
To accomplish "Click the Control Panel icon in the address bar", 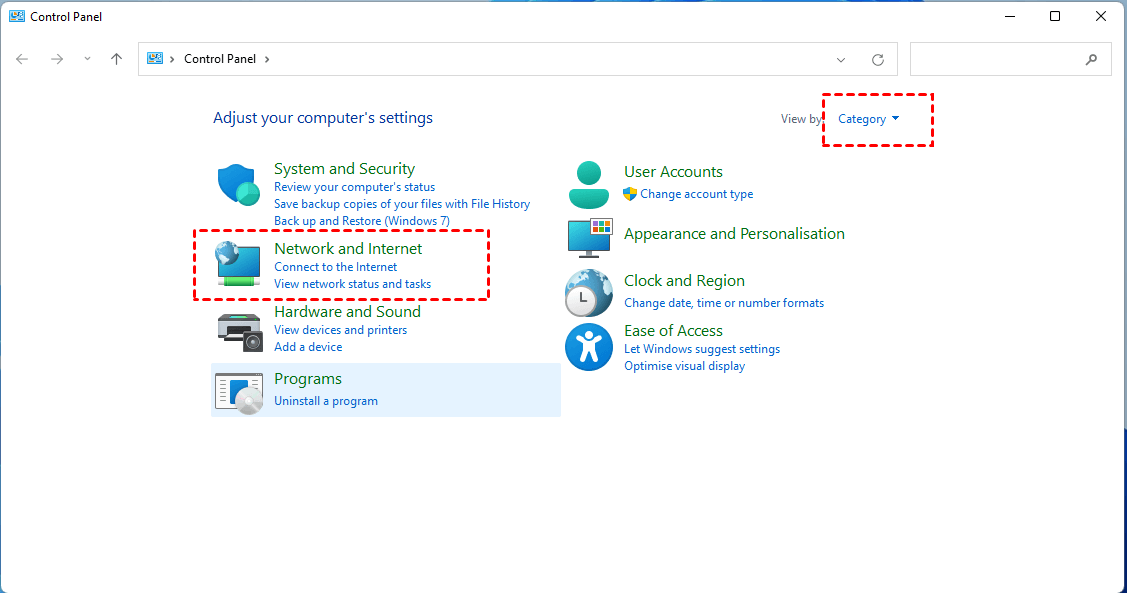I will [x=155, y=58].
